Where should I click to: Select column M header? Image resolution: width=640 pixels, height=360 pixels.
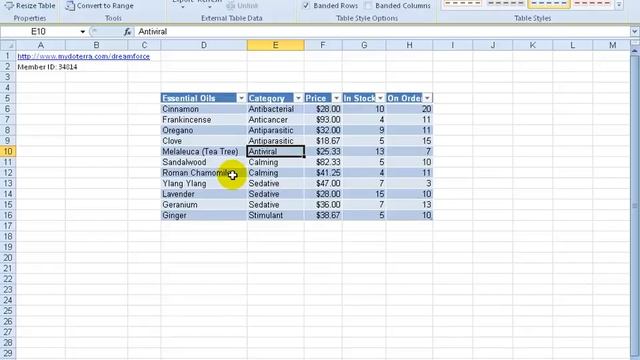pyautogui.click(x=612, y=45)
